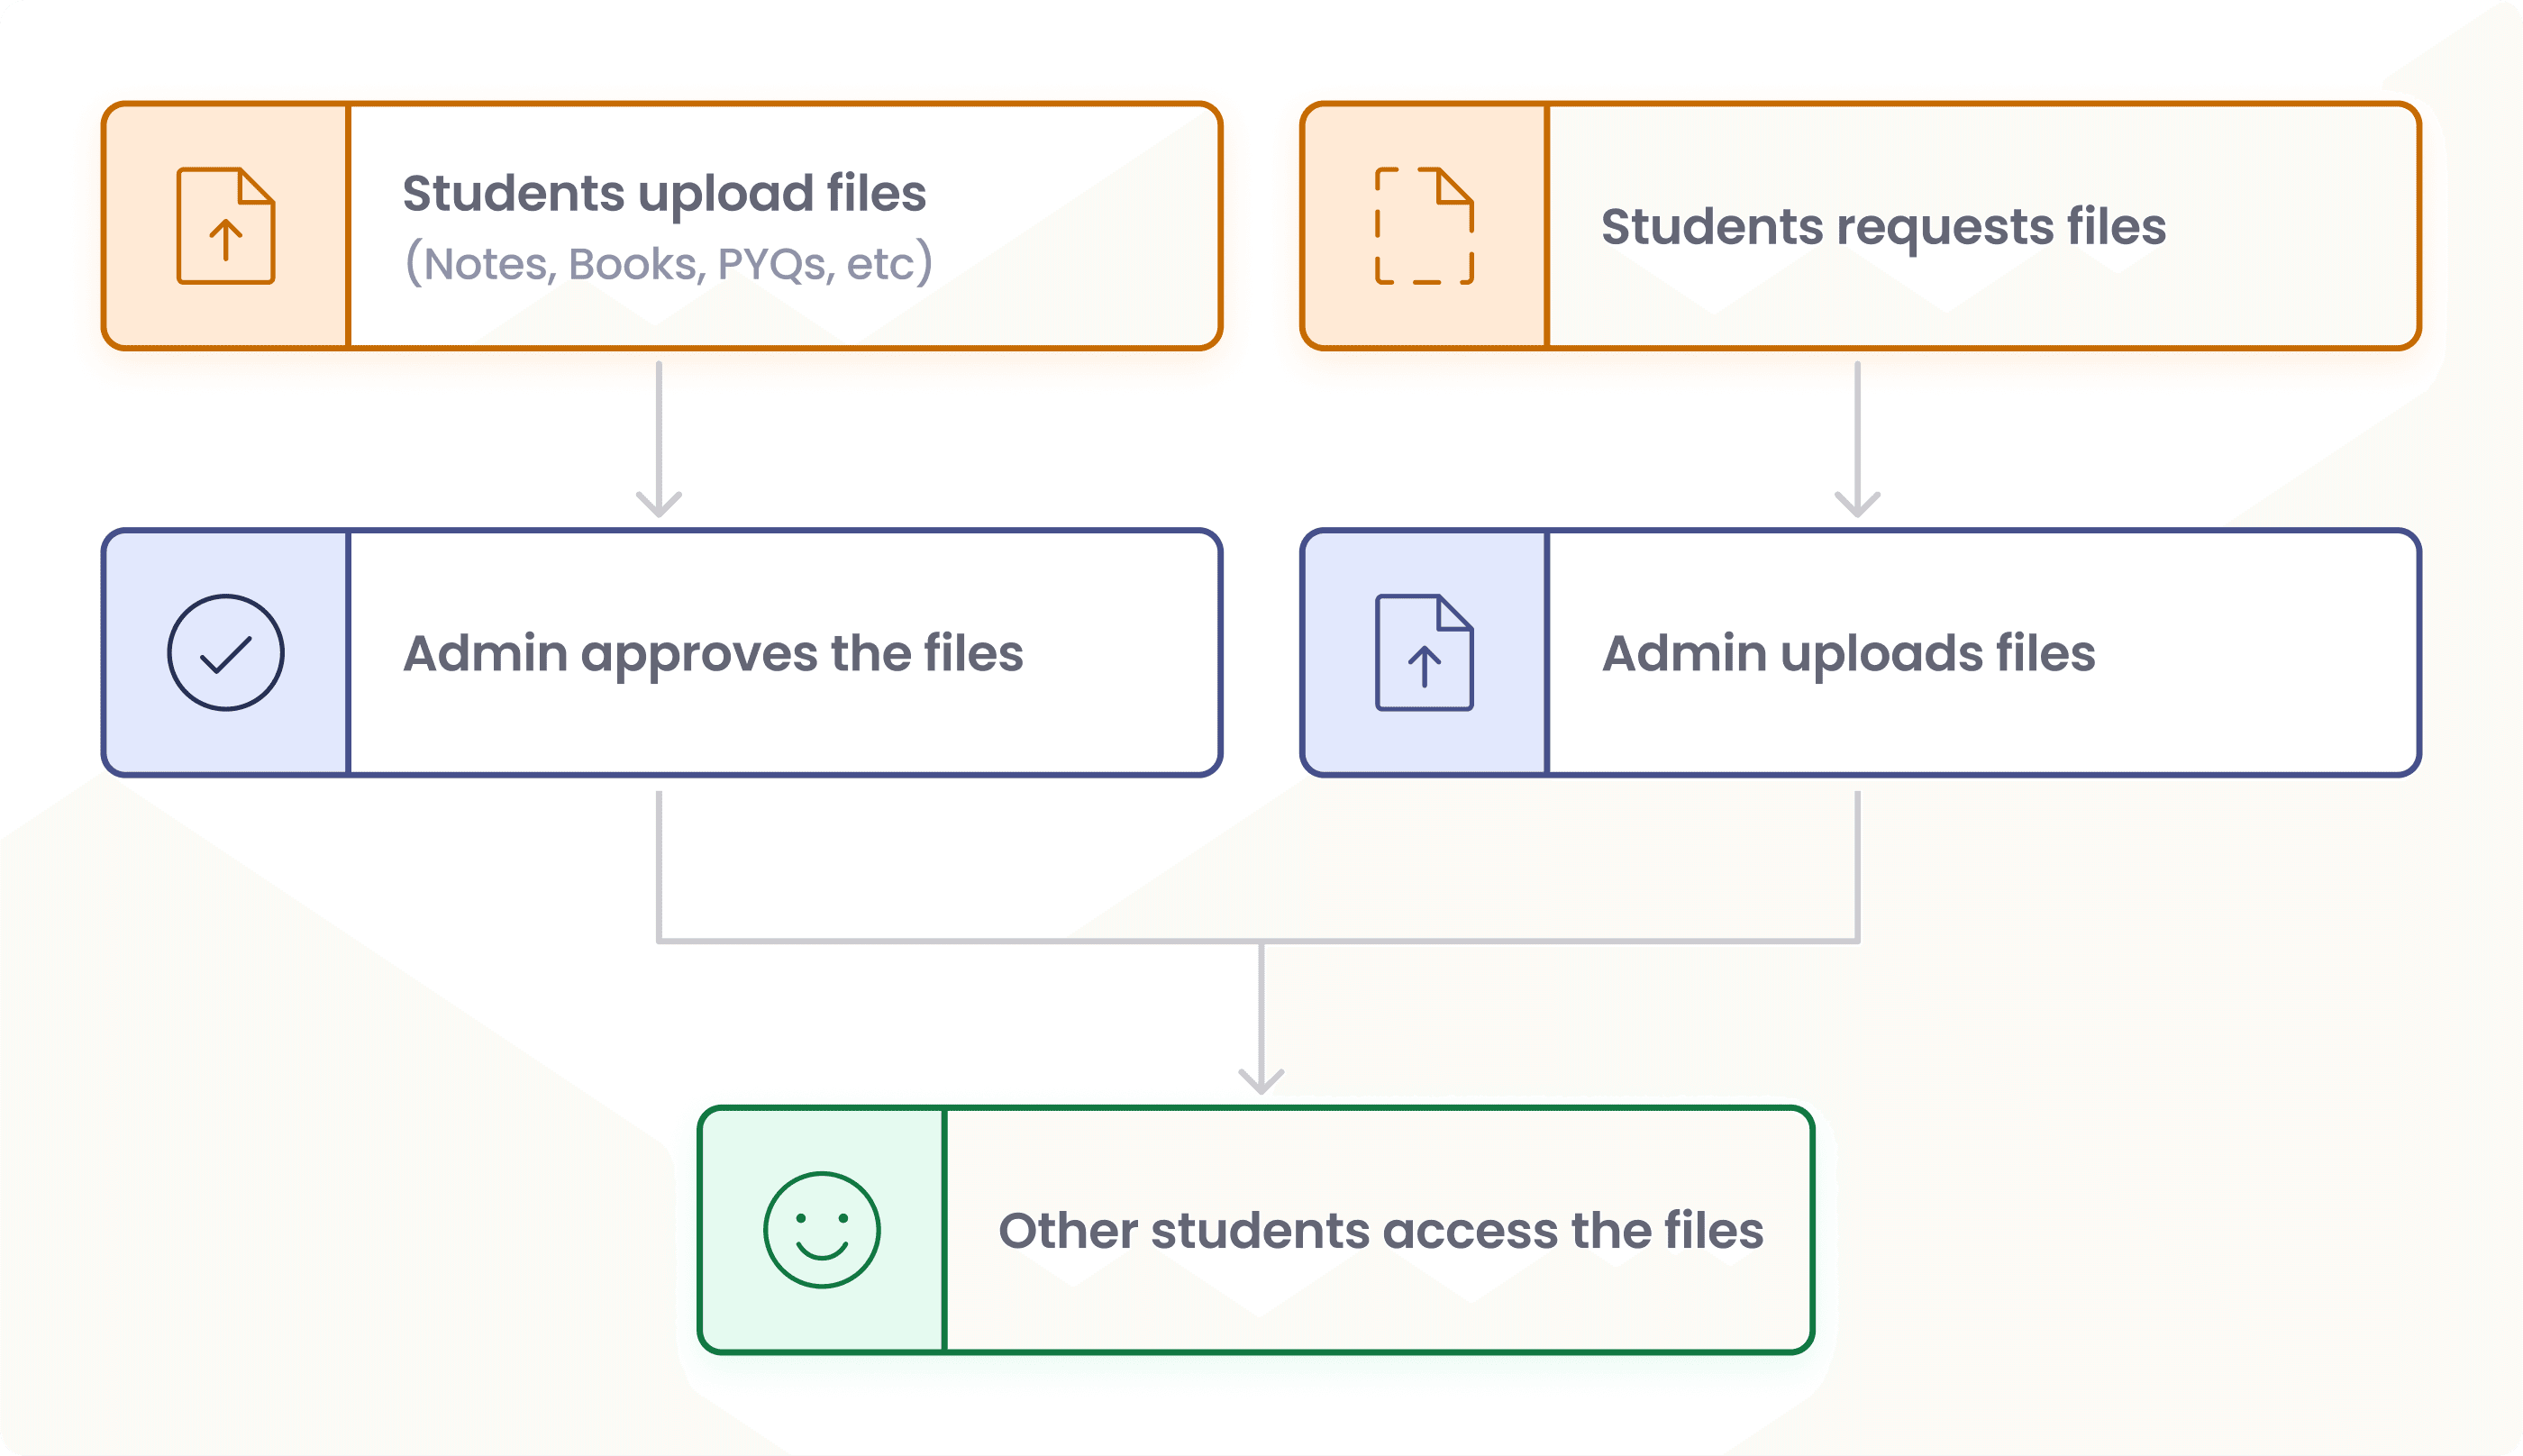Click the dashed file icon for requests

tap(1424, 226)
